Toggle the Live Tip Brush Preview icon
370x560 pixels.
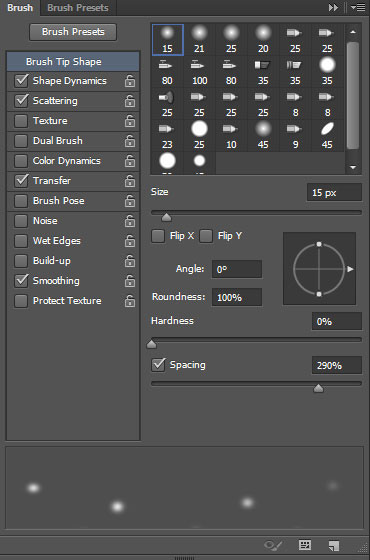click(x=273, y=545)
